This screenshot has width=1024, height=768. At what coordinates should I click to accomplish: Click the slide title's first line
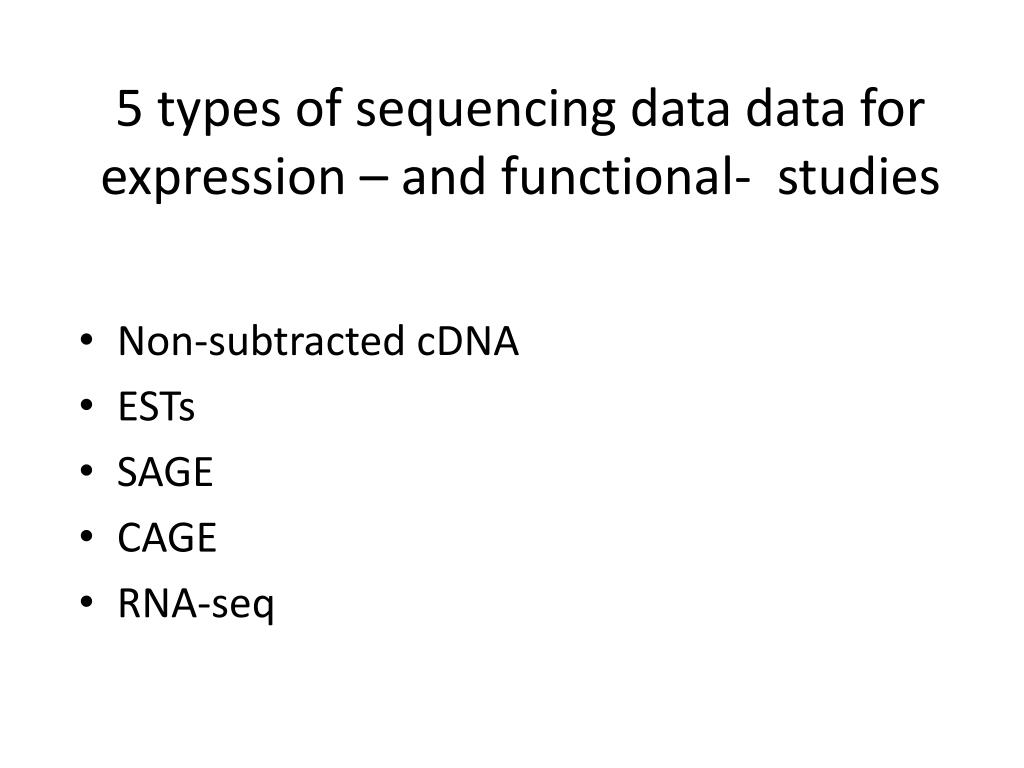pos(520,109)
